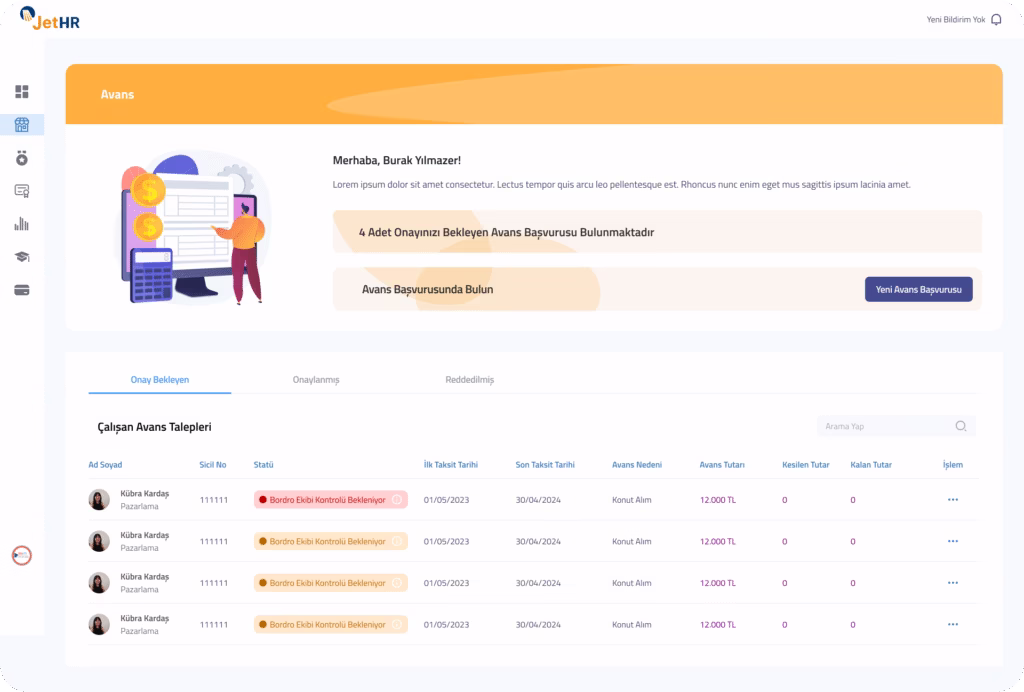1024x692 pixels.
Task: Open the three-dot menu for first row
Action: pos(953,499)
